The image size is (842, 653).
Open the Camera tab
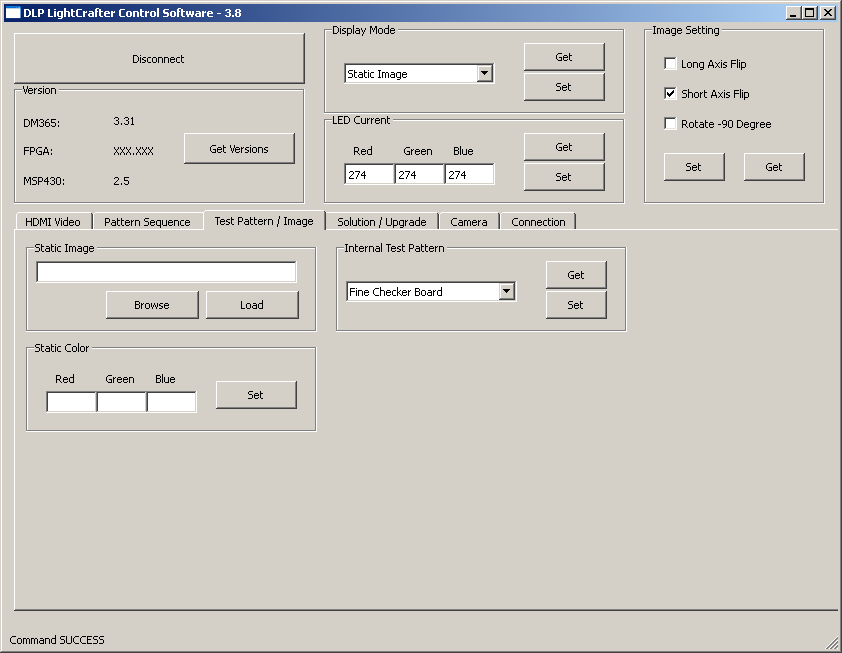point(469,222)
